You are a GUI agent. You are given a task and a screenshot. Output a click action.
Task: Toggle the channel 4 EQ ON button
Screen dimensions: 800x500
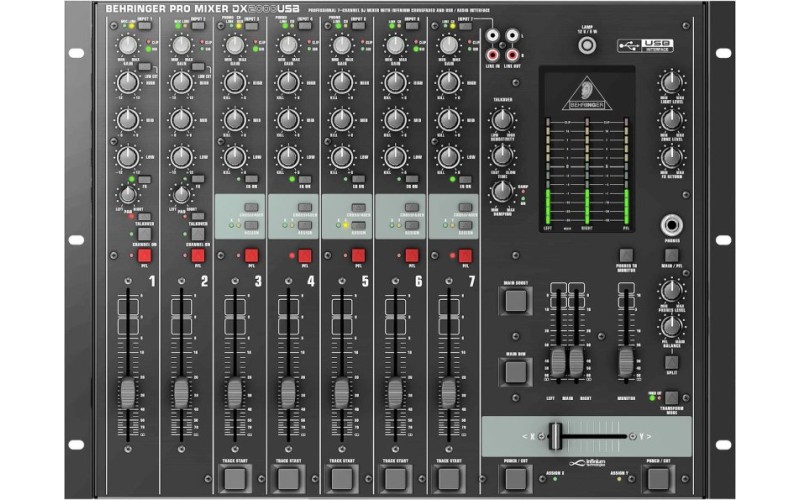305,180
